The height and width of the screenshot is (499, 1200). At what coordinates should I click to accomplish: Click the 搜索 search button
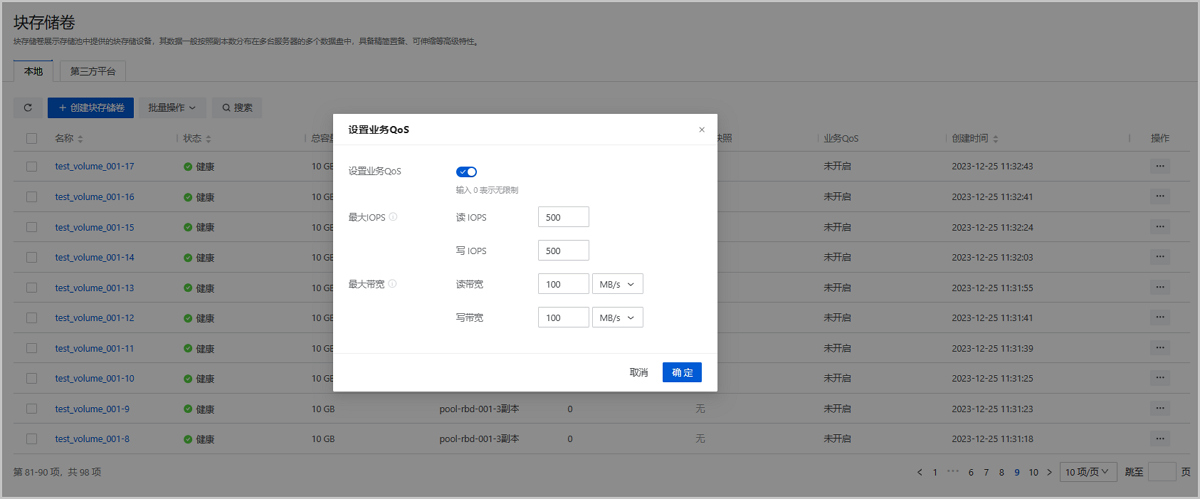coord(237,107)
